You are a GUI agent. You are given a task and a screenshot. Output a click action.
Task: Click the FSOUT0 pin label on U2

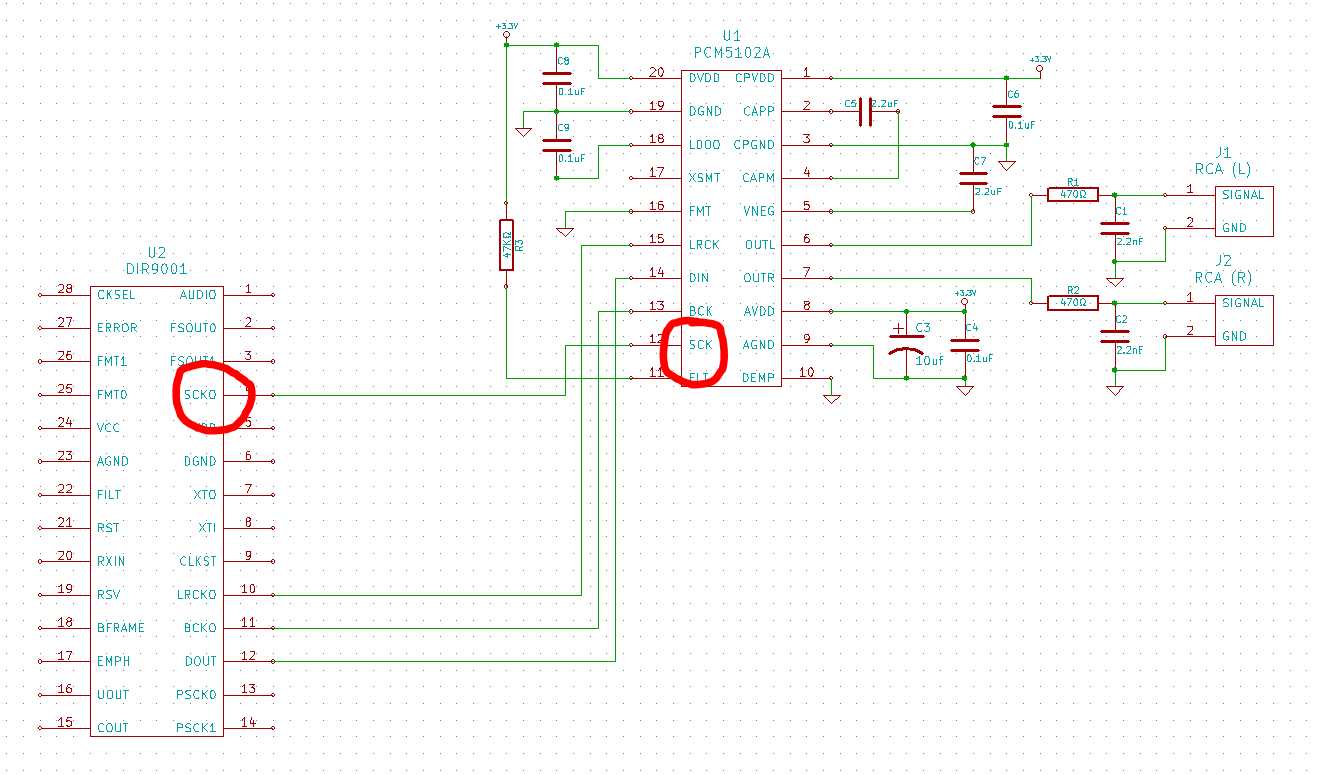pos(194,328)
